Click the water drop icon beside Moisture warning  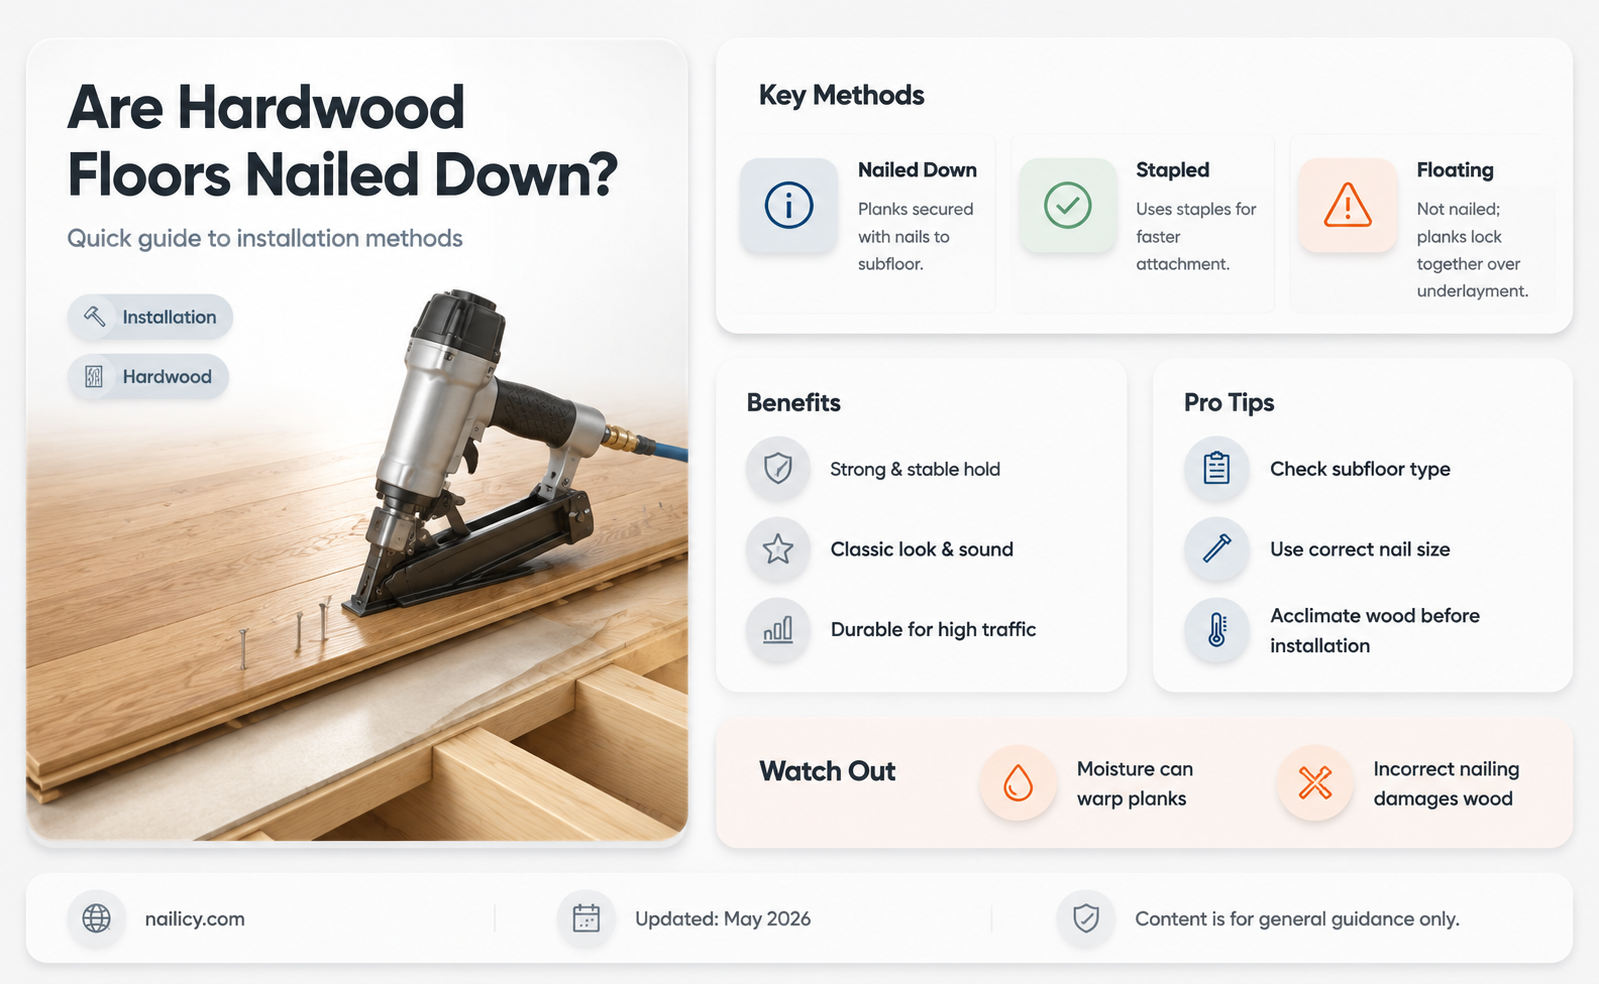coord(1018,783)
